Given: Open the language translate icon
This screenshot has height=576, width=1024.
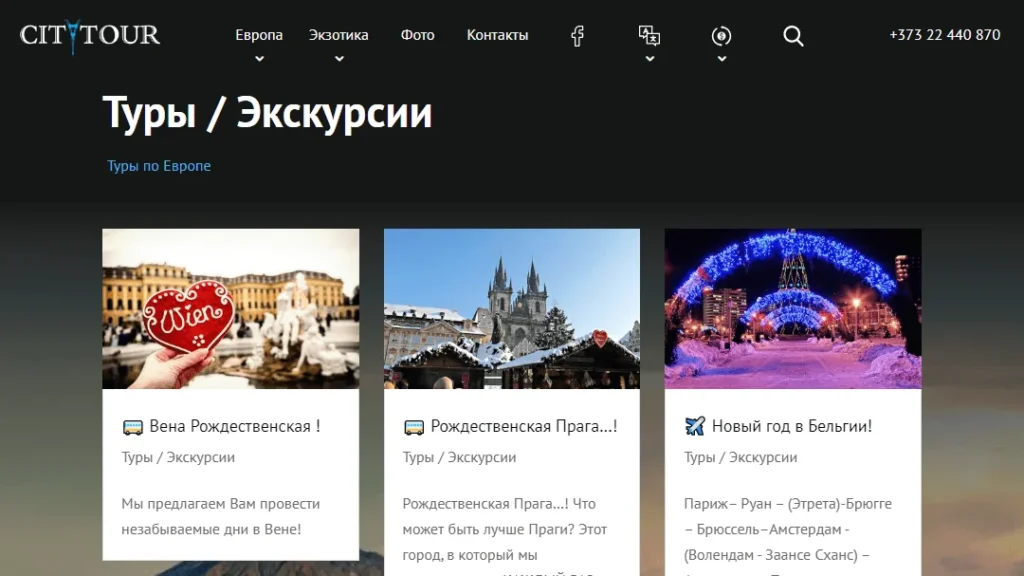Looking at the screenshot, I should point(649,35).
